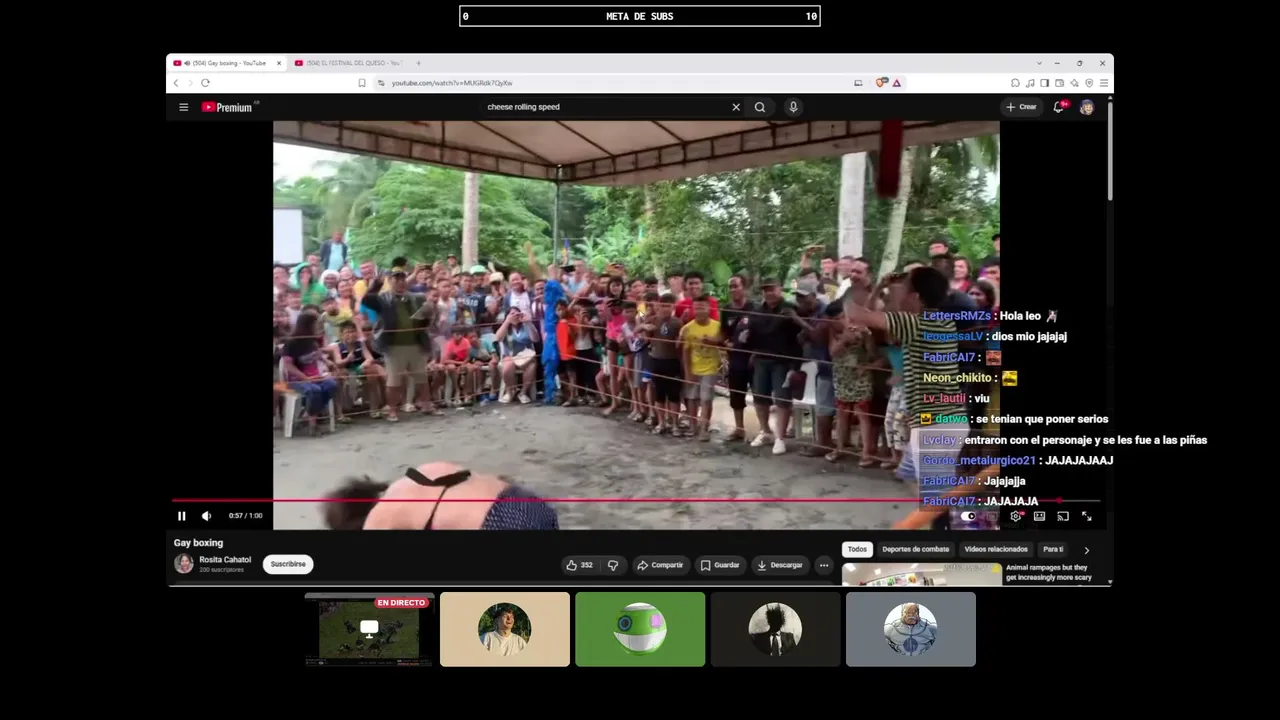
Task: Click the Compartir button
Action: point(660,565)
